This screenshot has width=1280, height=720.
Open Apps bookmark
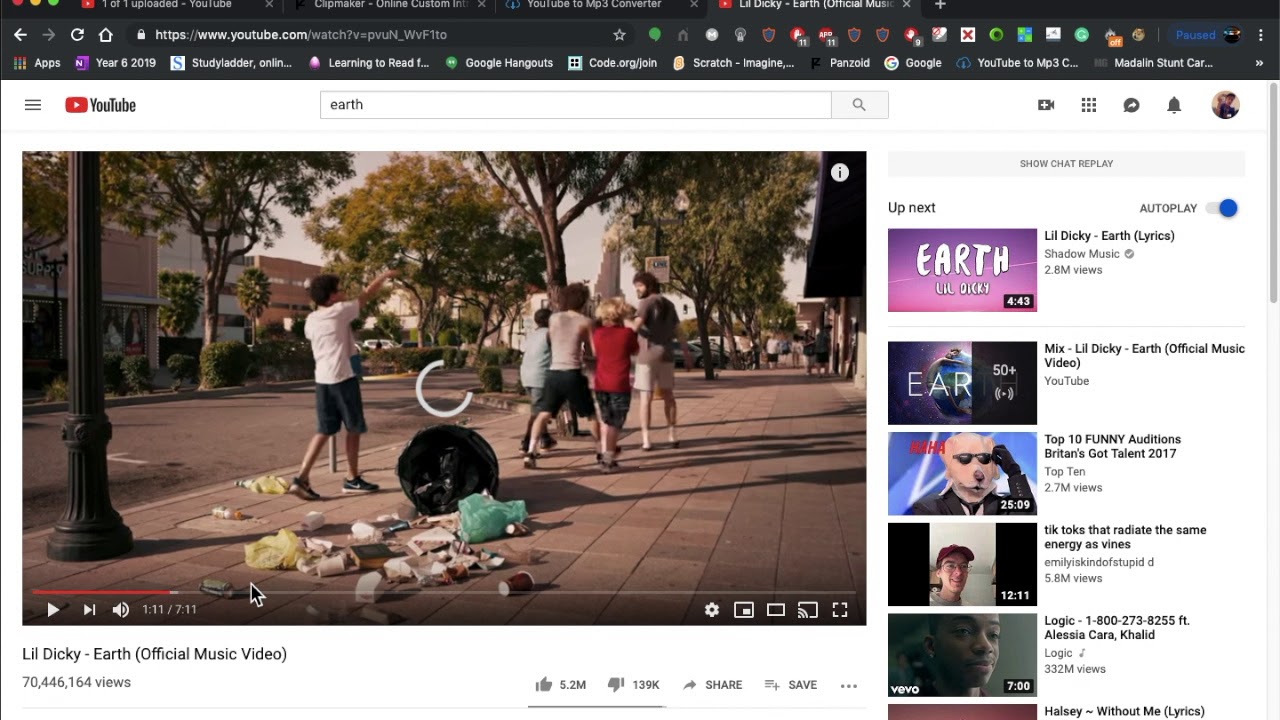[x=37, y=63]
